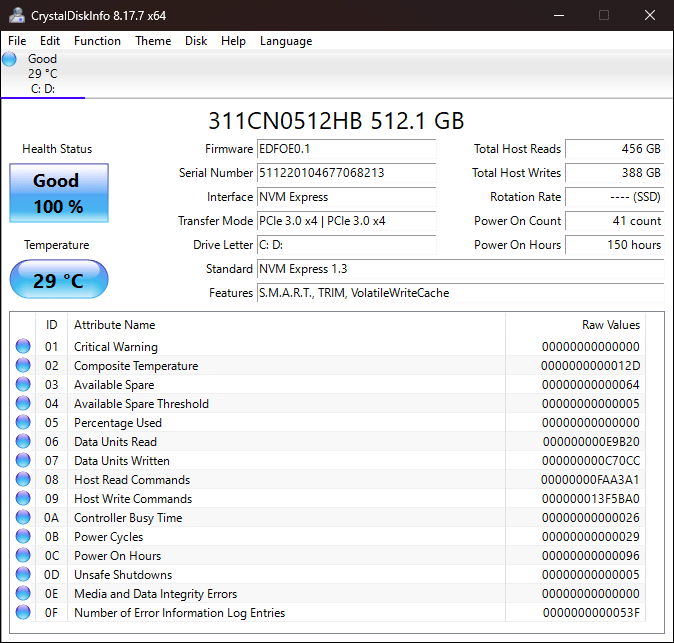Click the status orb for Host Read Commands

tap(23, 479)
